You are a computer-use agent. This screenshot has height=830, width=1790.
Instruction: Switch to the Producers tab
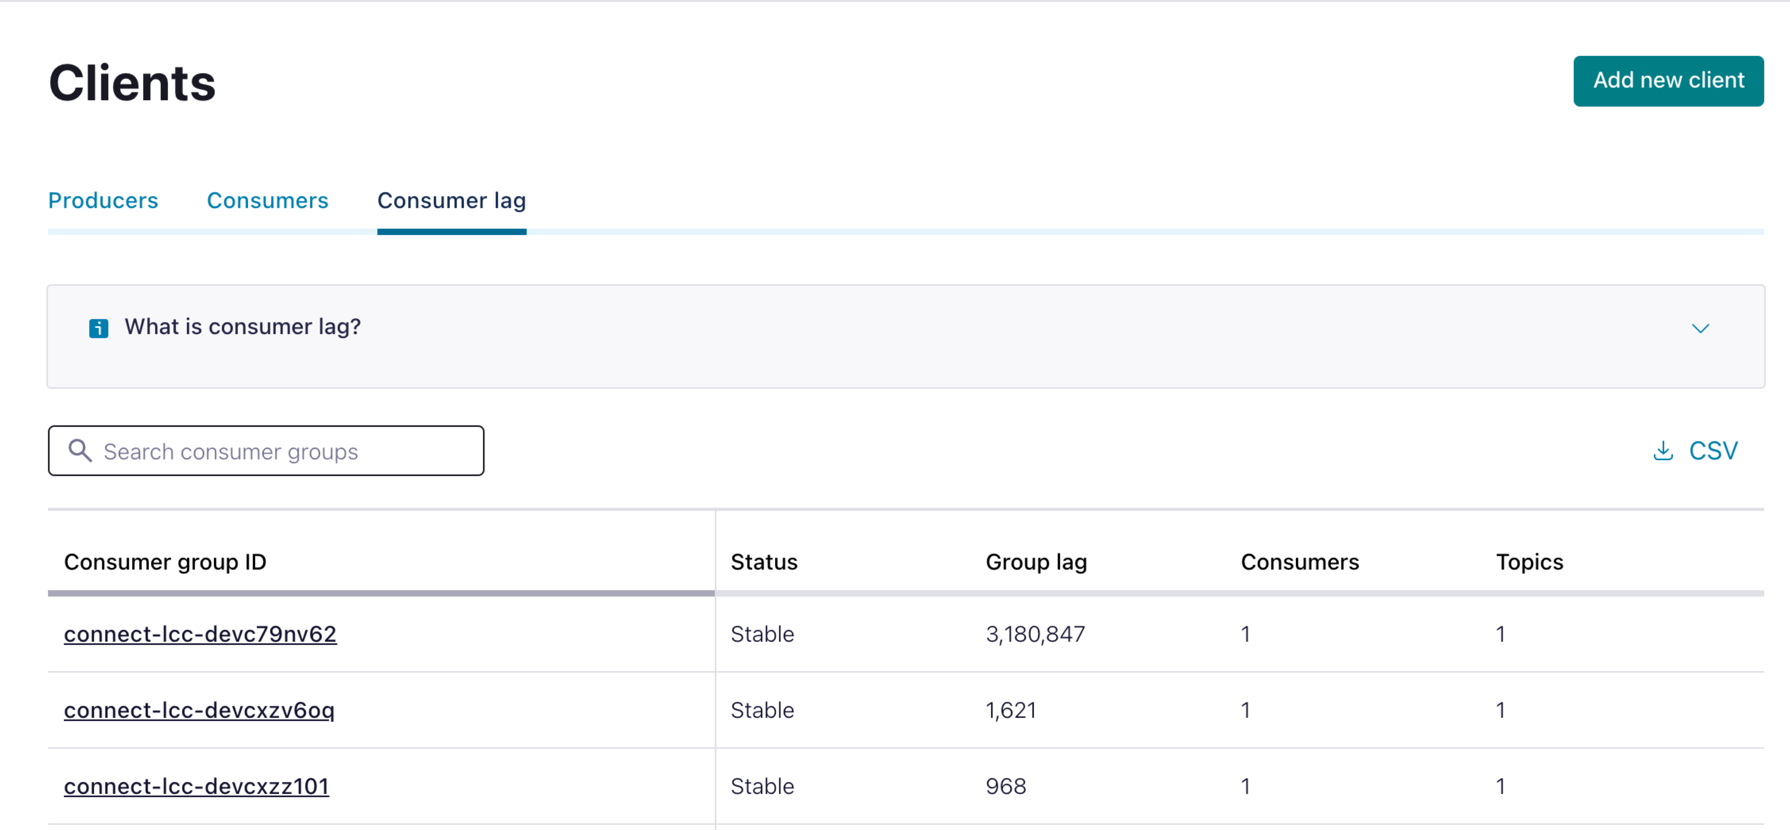coord(103,201)
